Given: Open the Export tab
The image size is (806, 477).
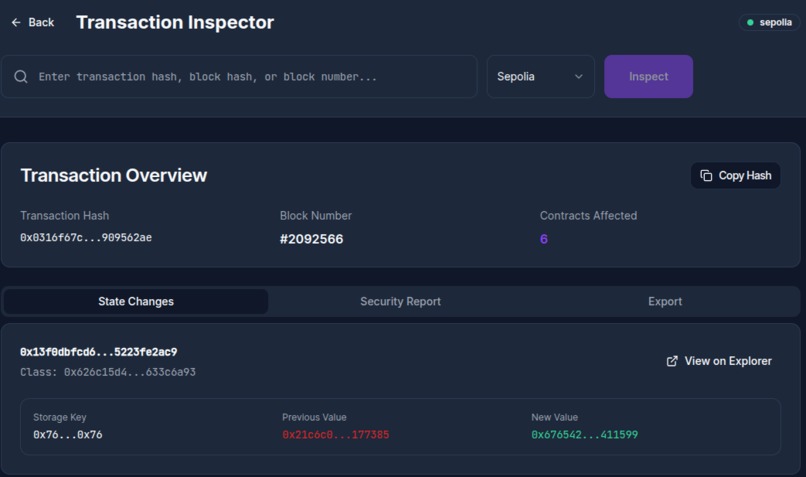Looking at the screenshot, I should point(665,301).
